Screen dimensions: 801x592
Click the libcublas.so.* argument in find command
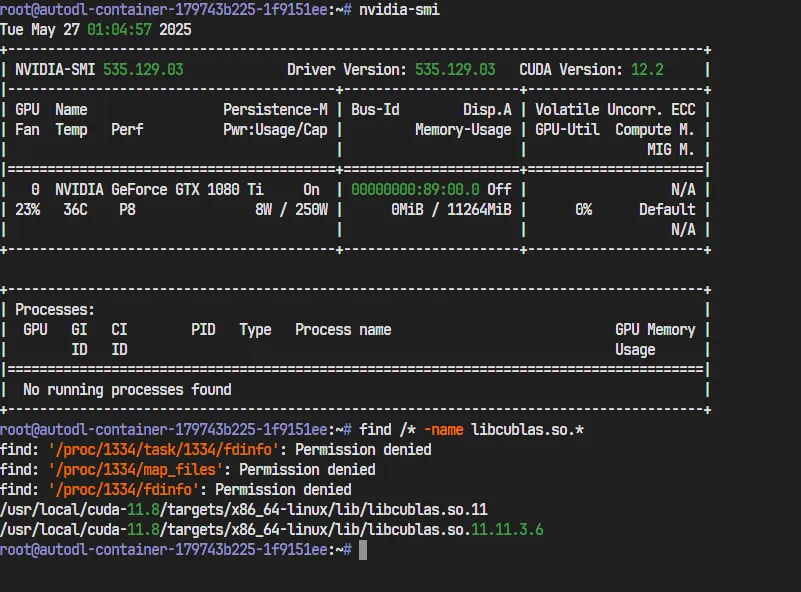527,430
